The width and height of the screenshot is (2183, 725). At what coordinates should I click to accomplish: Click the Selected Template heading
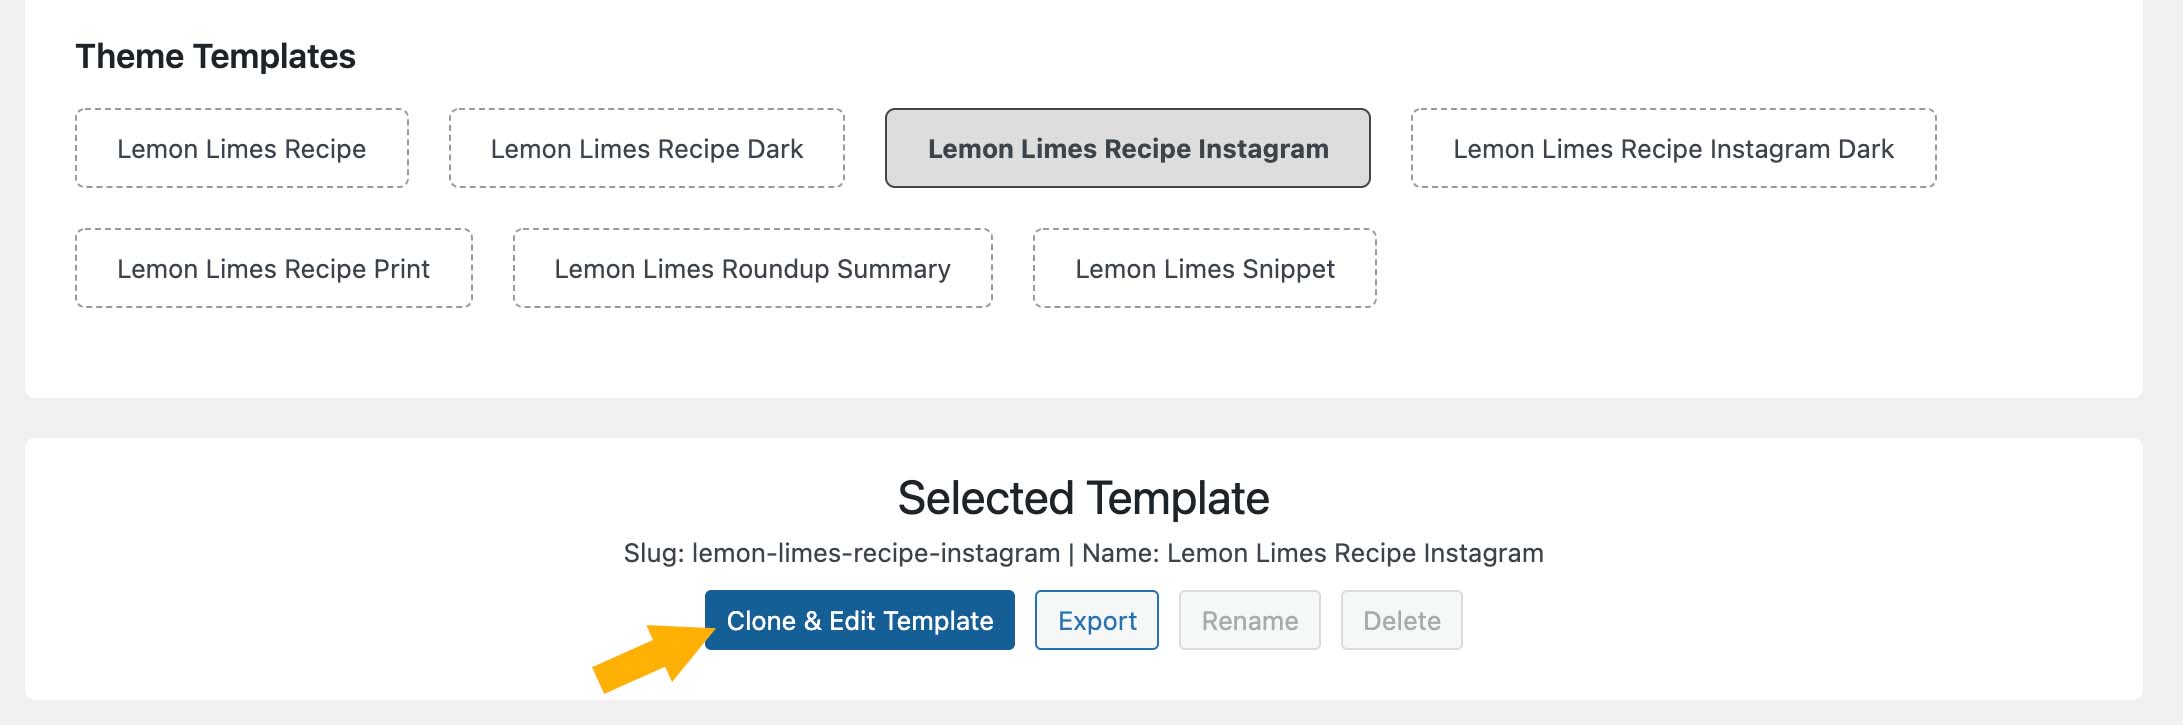[1084, 497]
